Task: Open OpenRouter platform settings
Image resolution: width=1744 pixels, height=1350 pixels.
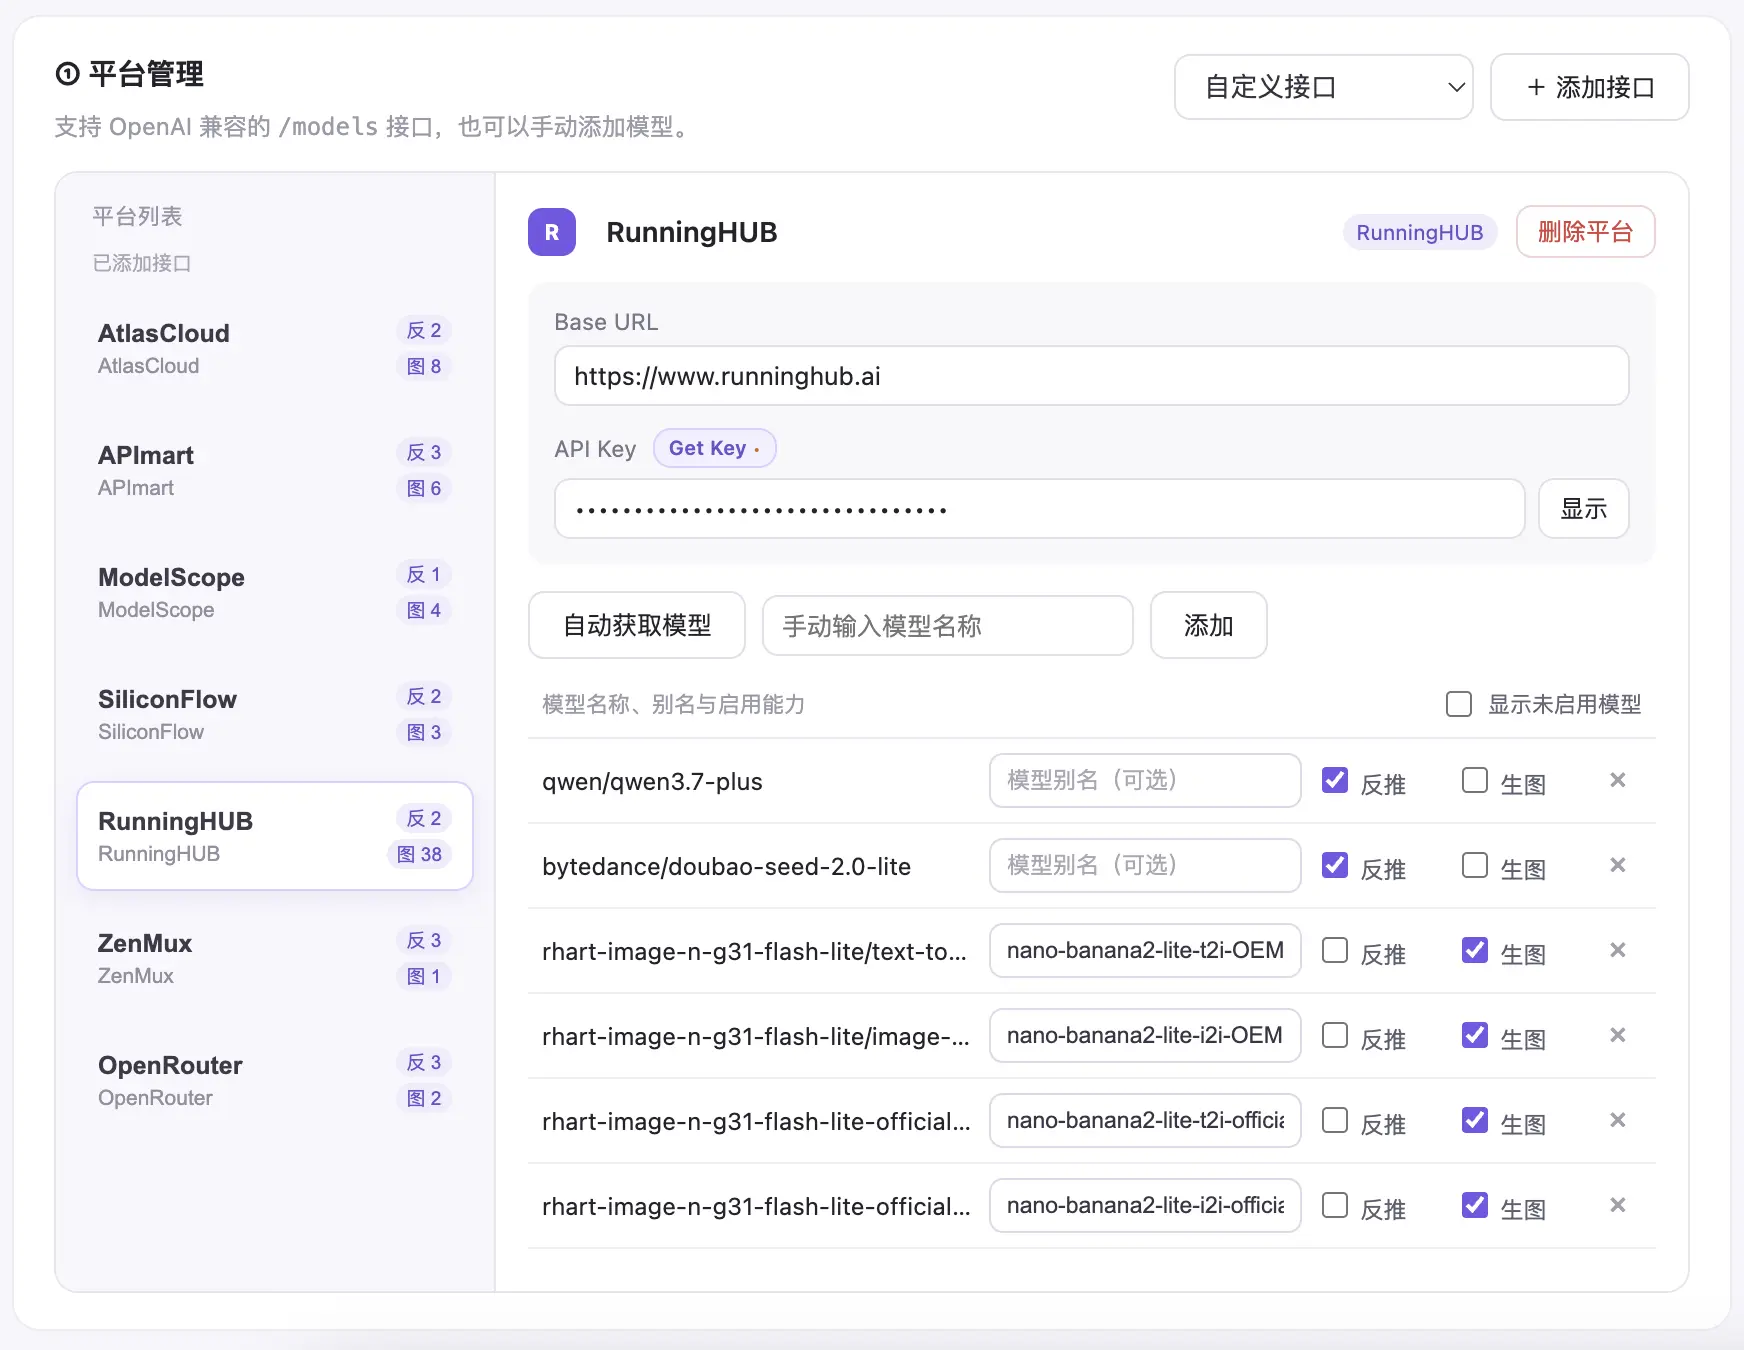Action: pos(275,1080)
